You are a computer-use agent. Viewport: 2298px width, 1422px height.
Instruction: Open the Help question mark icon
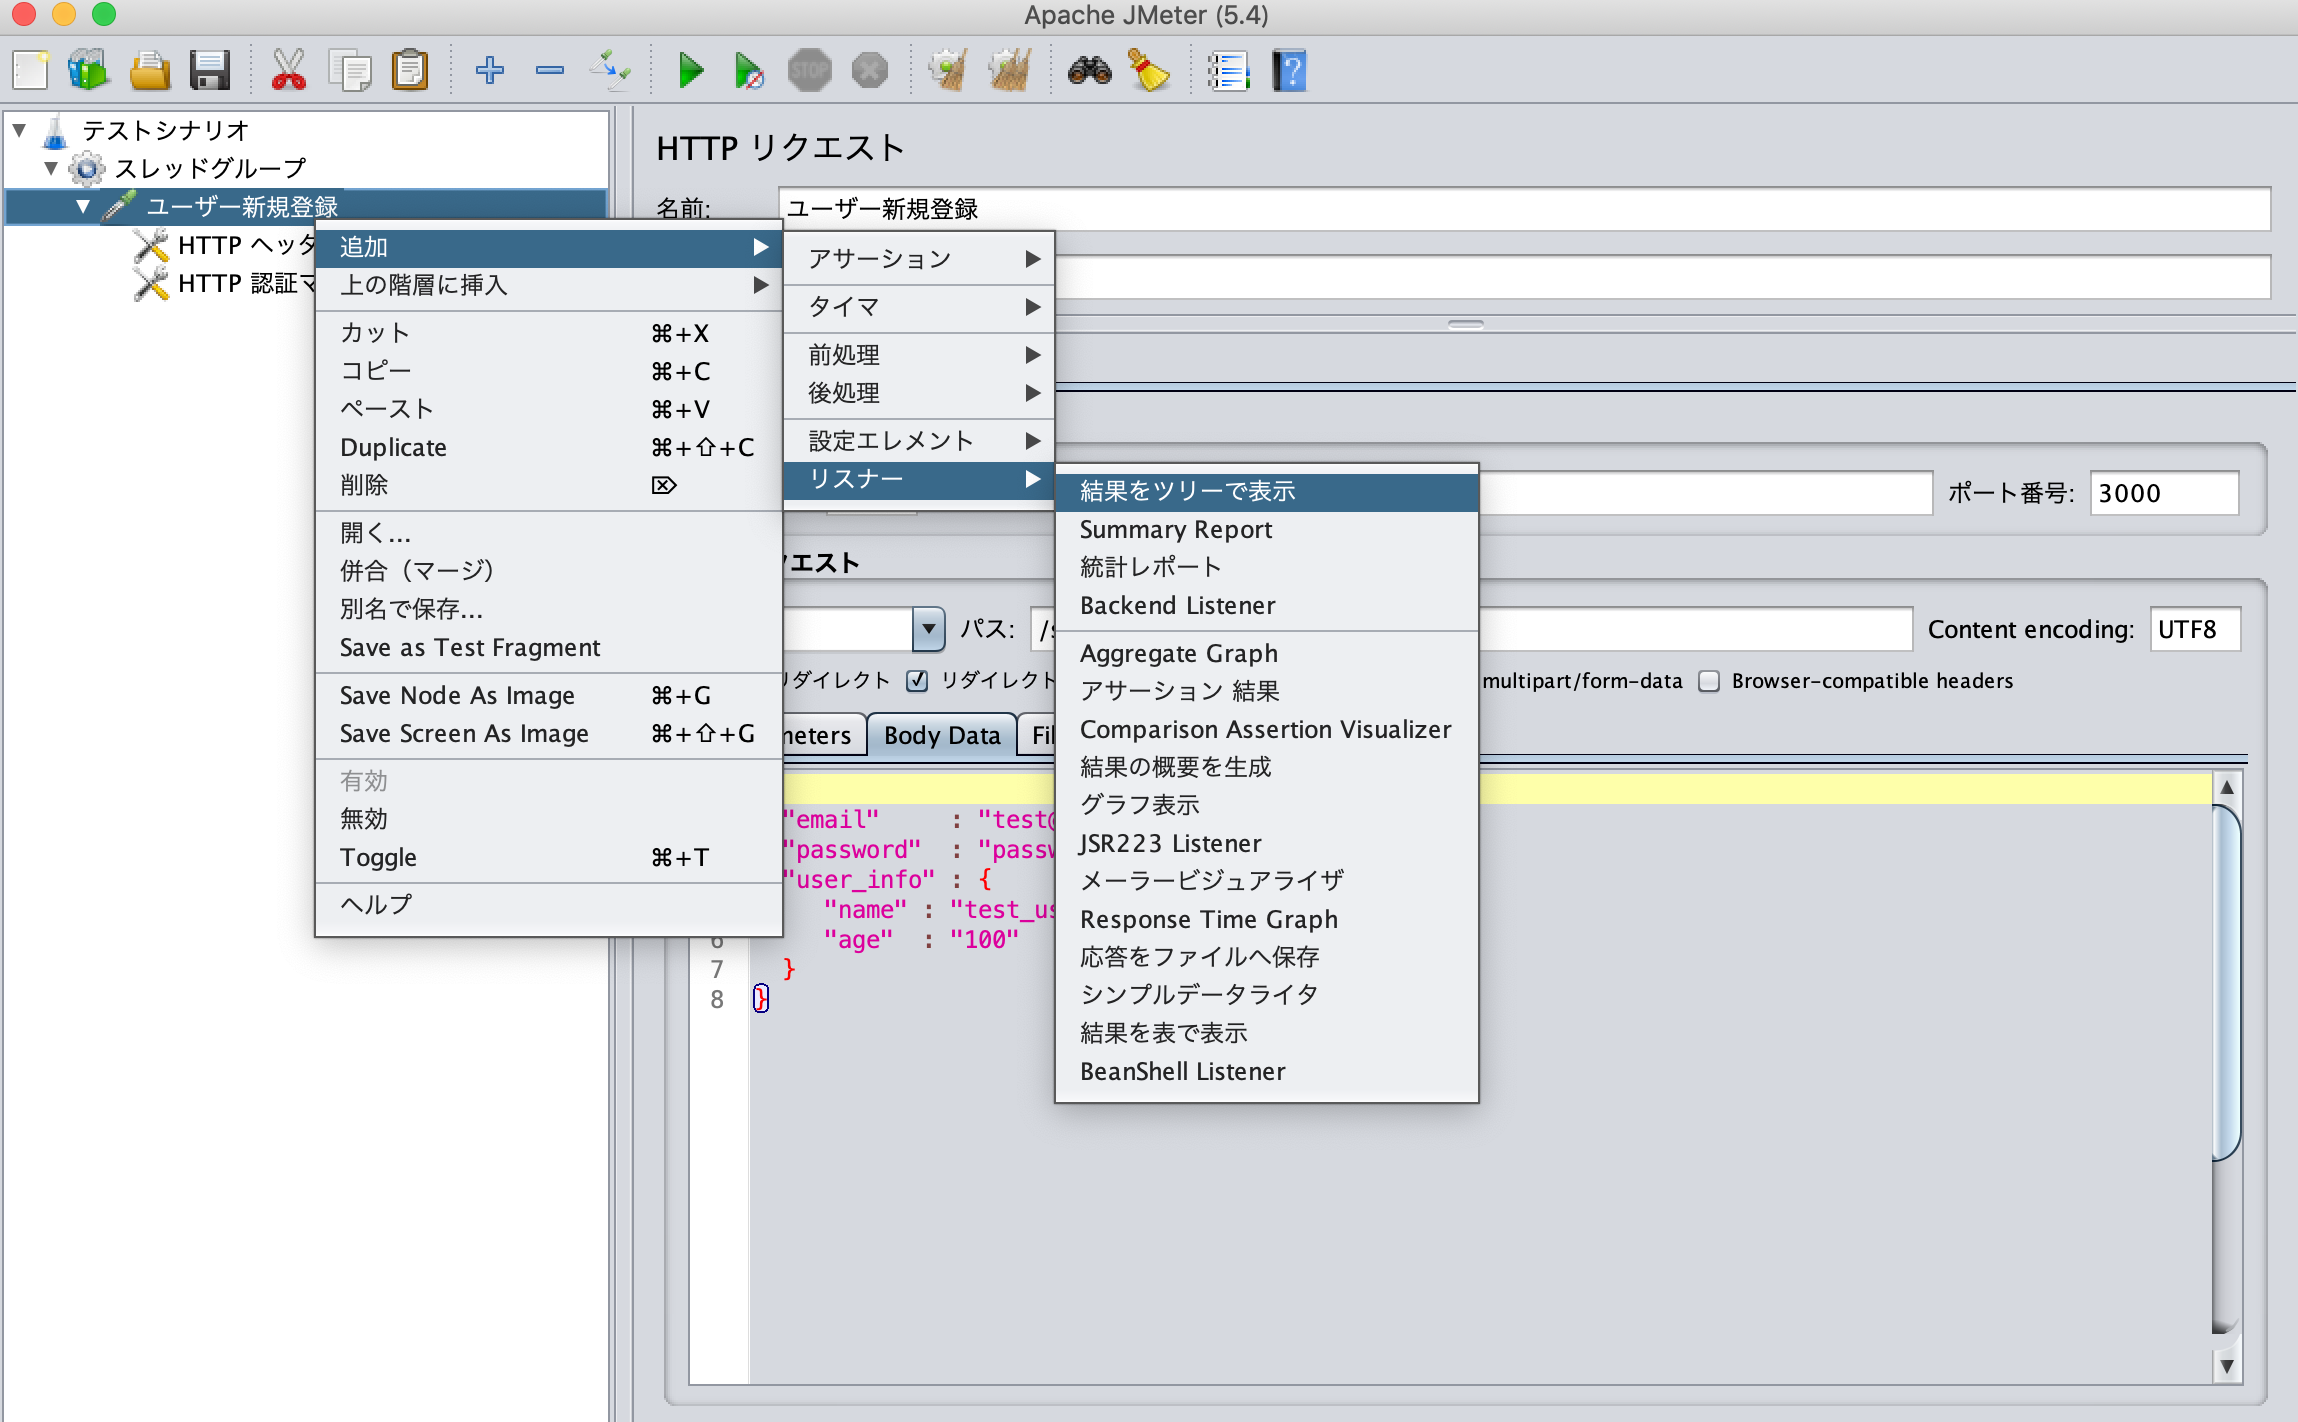coord(1290,71)
